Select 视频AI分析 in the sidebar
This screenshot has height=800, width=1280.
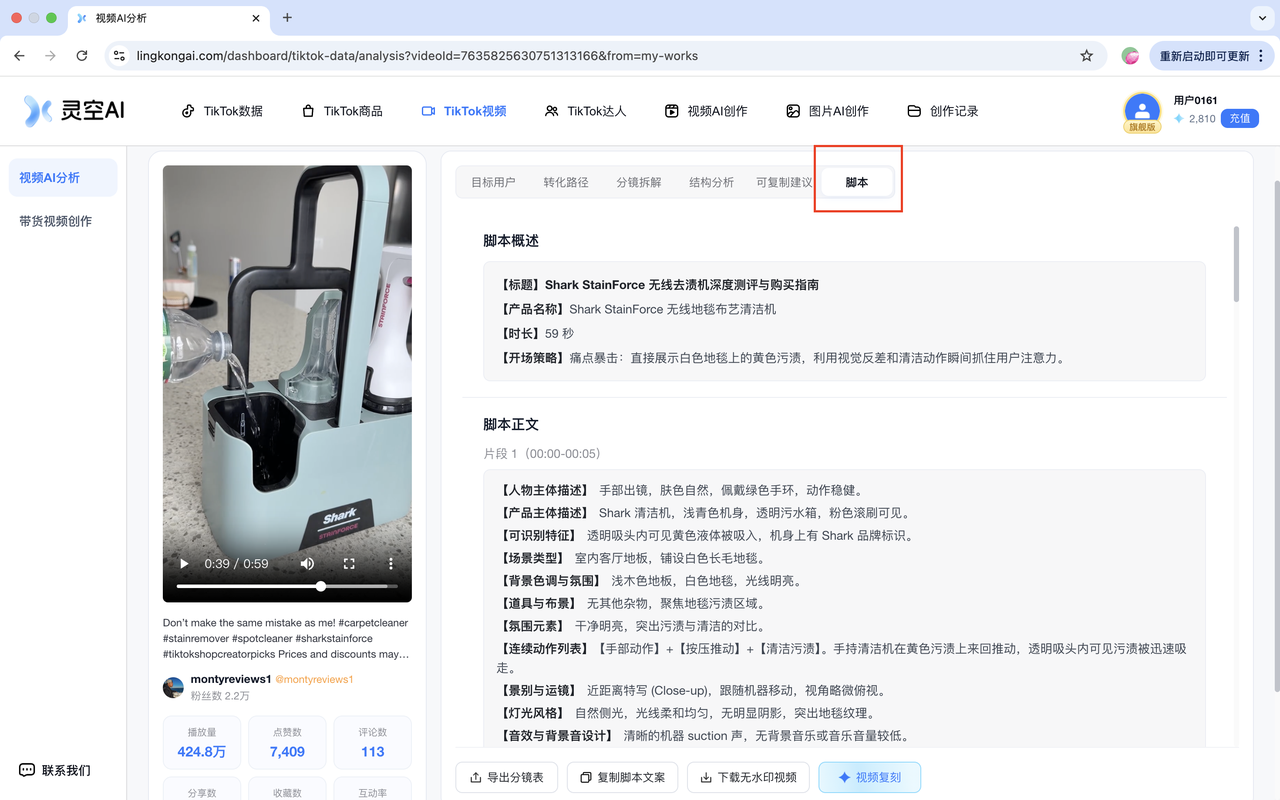click(63, 178)
